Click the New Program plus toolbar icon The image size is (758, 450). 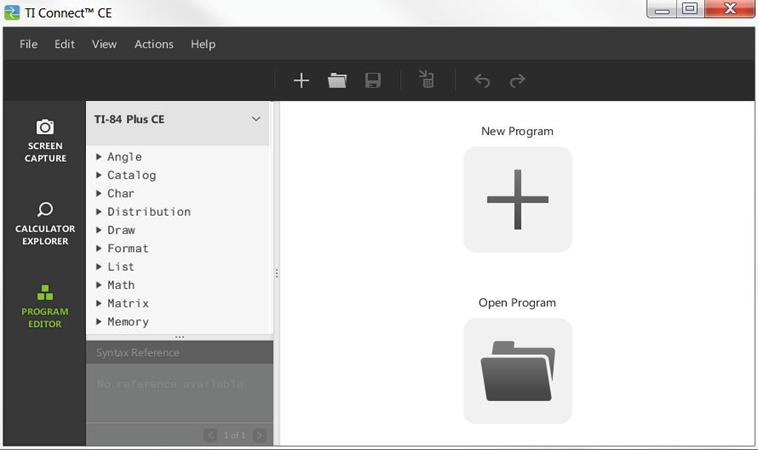click(x=301, y=80)
